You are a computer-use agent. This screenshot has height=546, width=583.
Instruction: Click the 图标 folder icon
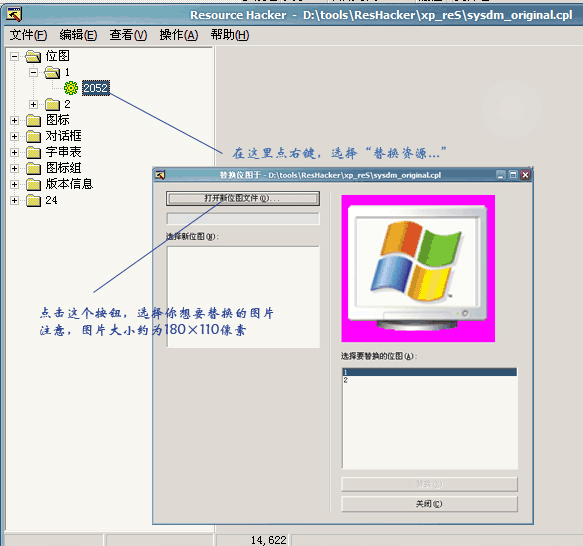(x=33, y=121)
